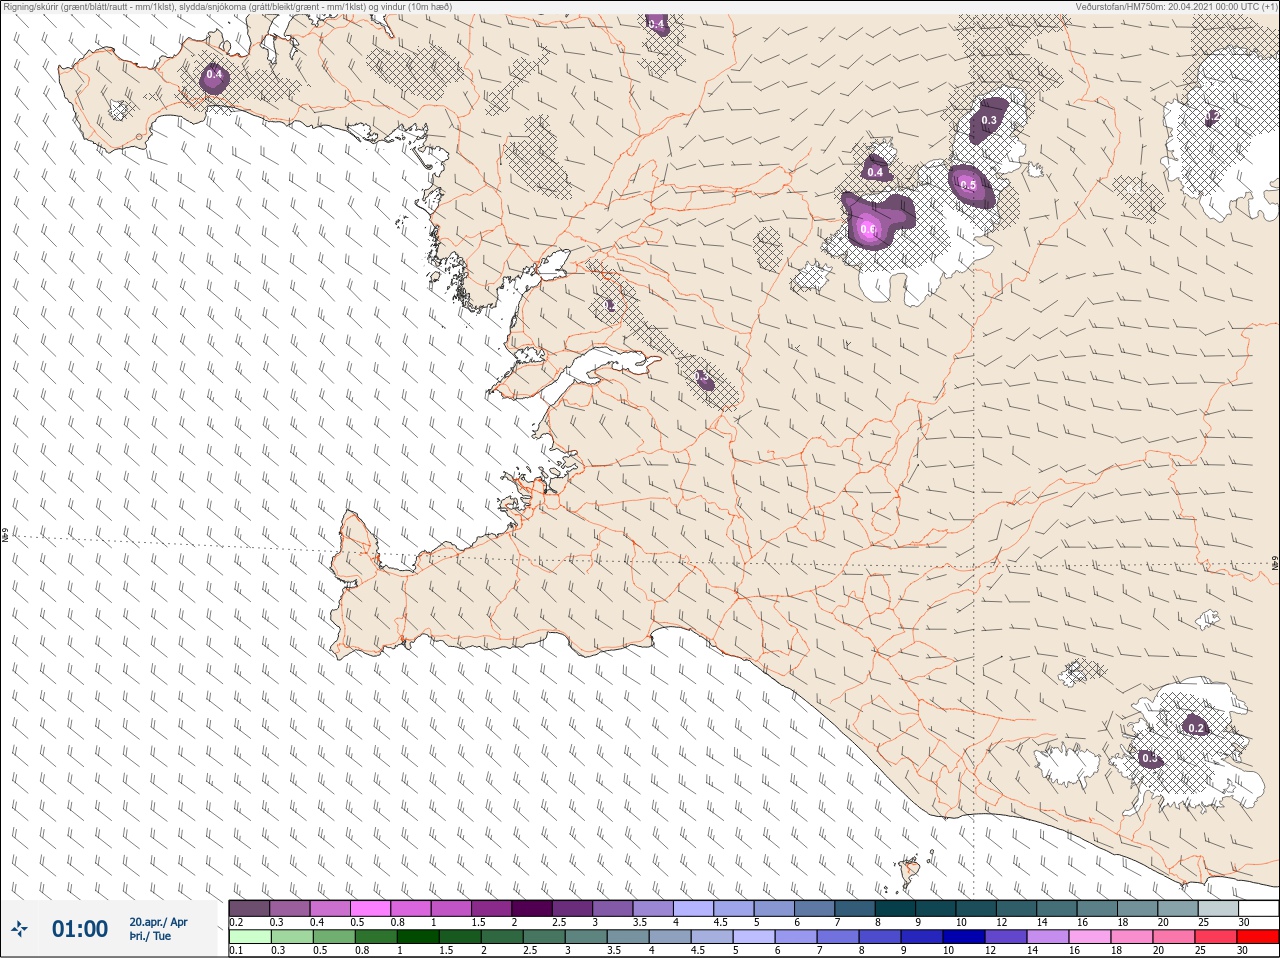
Task: Pick the lower legend swatch labeled 5
Action: 753,937
